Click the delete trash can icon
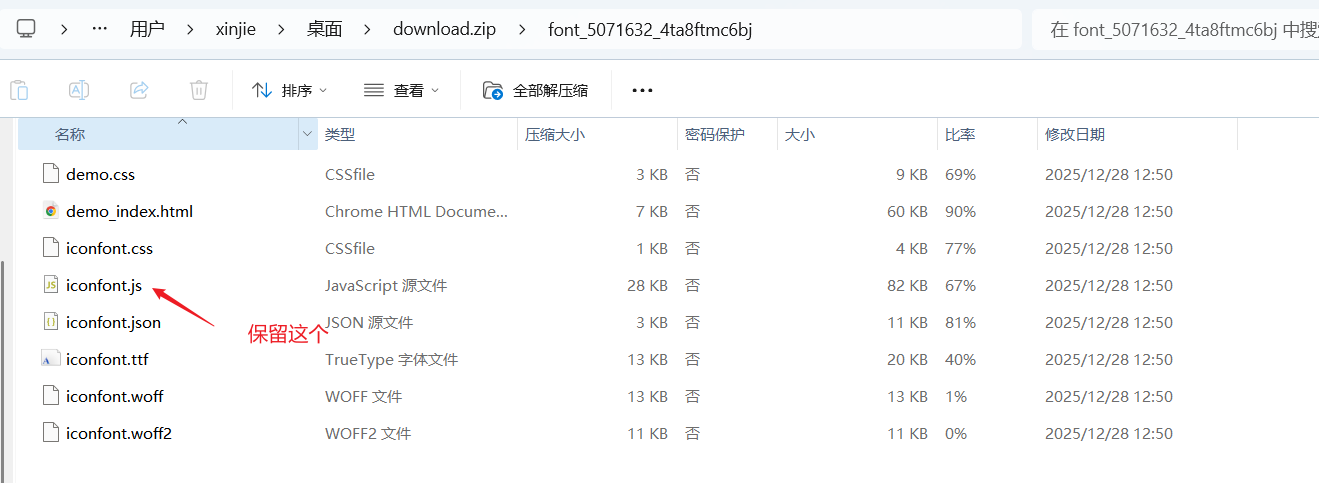This screenshot has width=1319, height=483. [199, 90]
